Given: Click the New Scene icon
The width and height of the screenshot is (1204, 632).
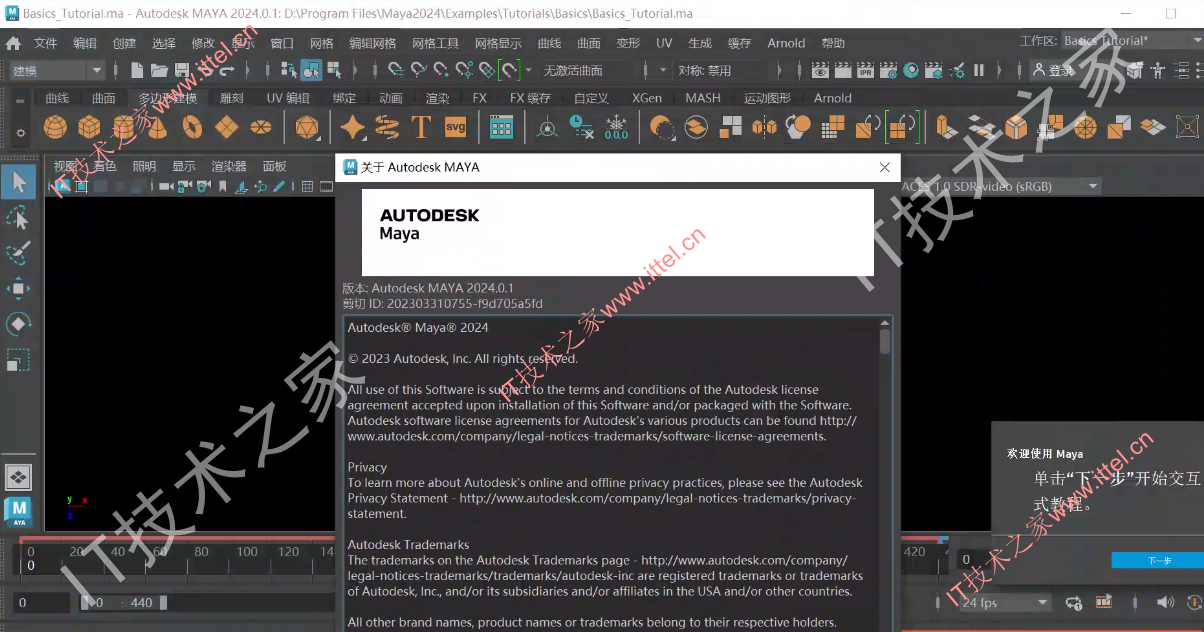Looking at the screenshot, I should [x=137, y=71].
